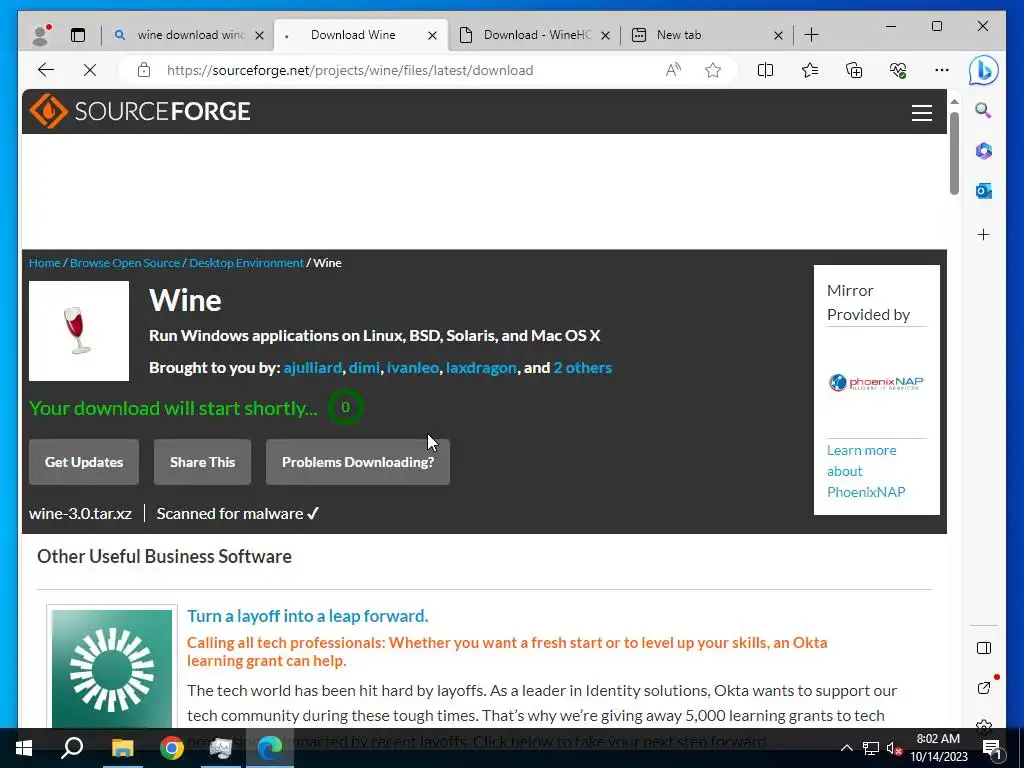Stop loading the page
Viewport: 1024px width, 768px height.
point(89,70)
